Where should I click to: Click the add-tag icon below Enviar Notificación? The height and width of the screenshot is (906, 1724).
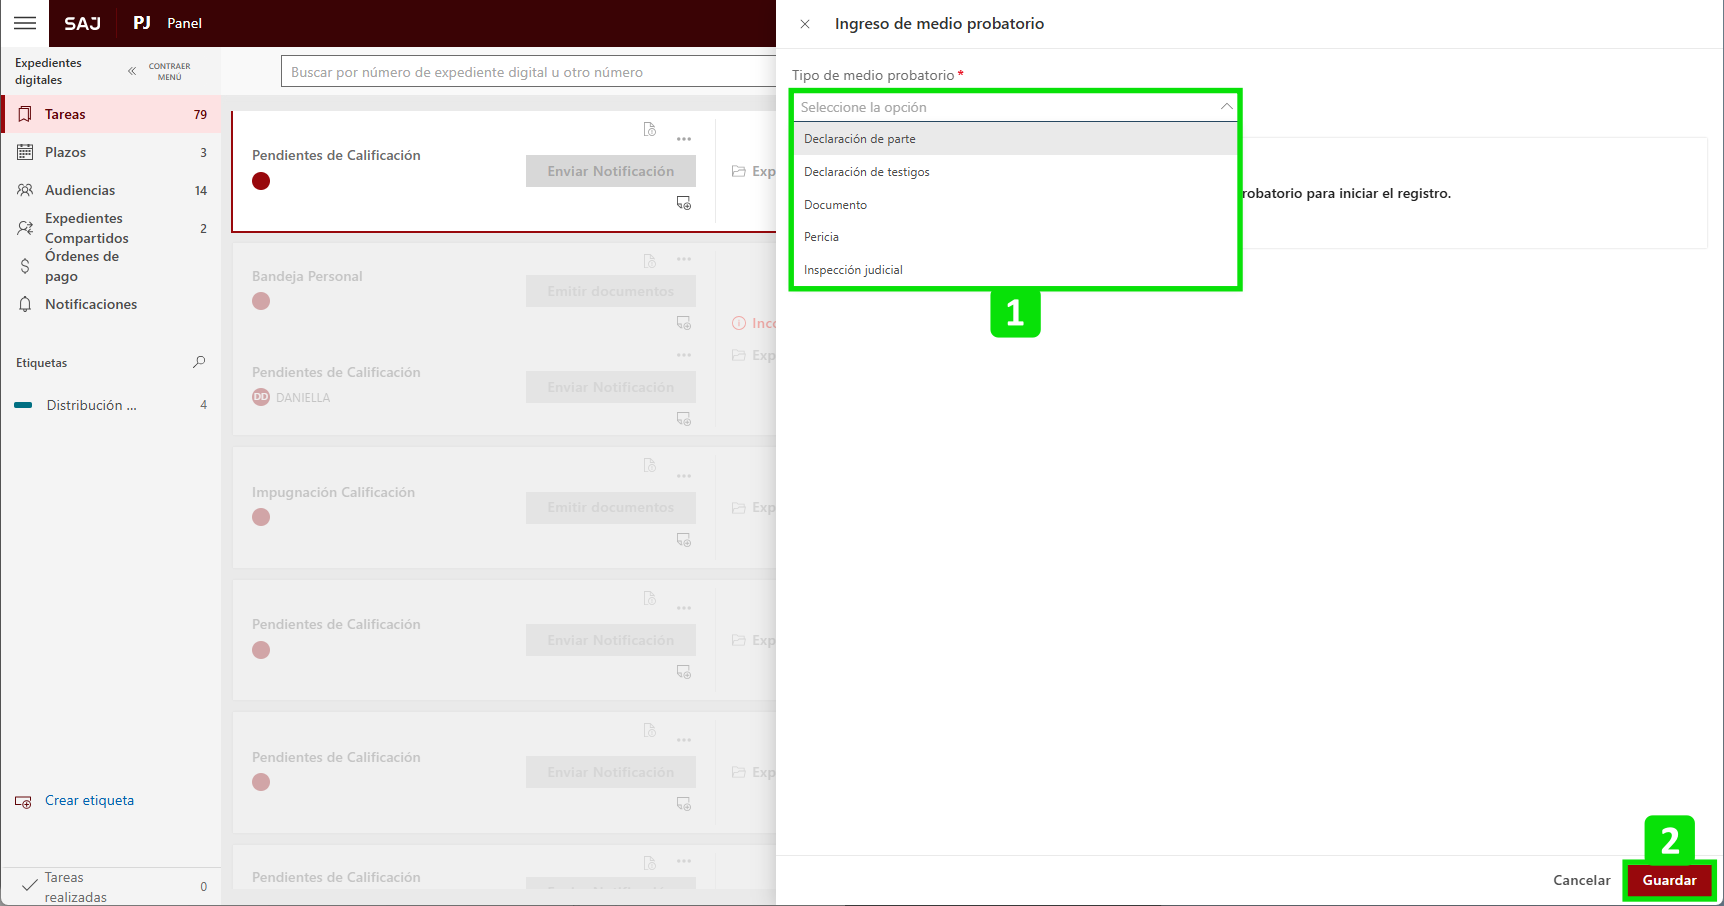pyautogui.click(x=684, y=203)
